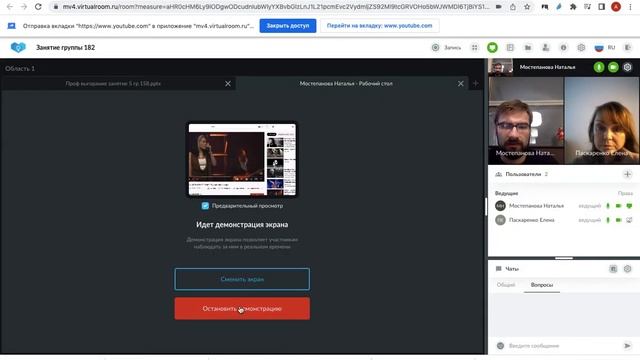
Task: Click the screen share preview thumbnail
Action: (x=242, y=160)
